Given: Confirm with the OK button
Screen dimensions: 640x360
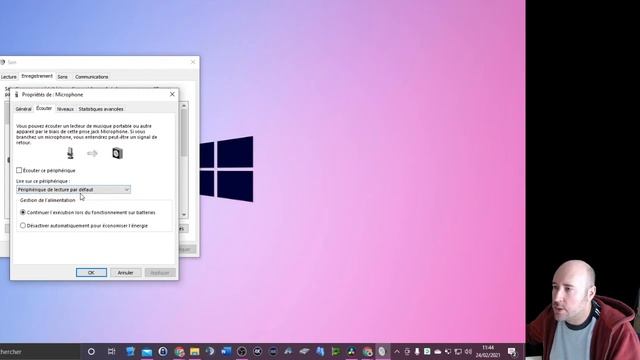Looking at the screenshot, I should (x=91, y=272).
